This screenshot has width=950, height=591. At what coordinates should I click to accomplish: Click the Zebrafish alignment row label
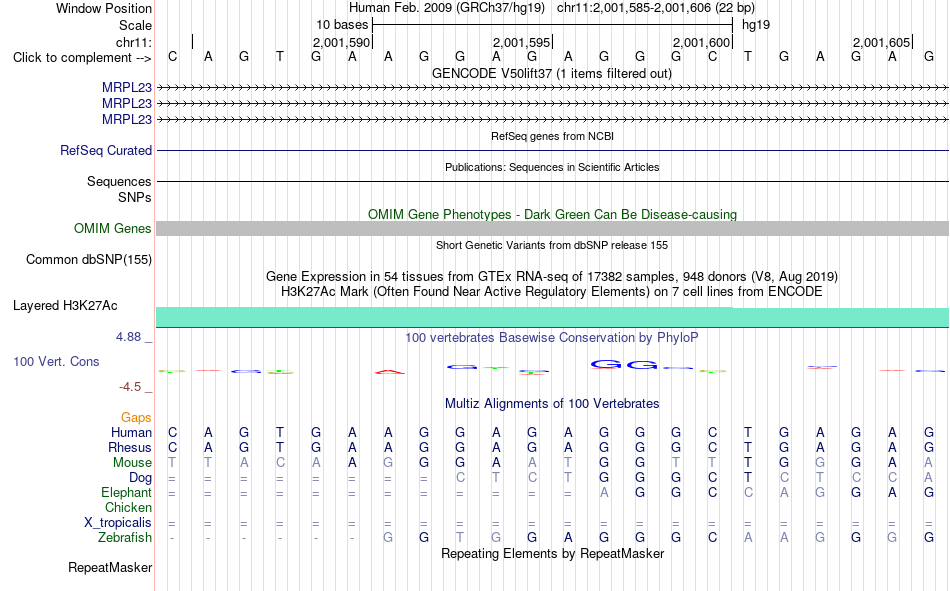125,538
